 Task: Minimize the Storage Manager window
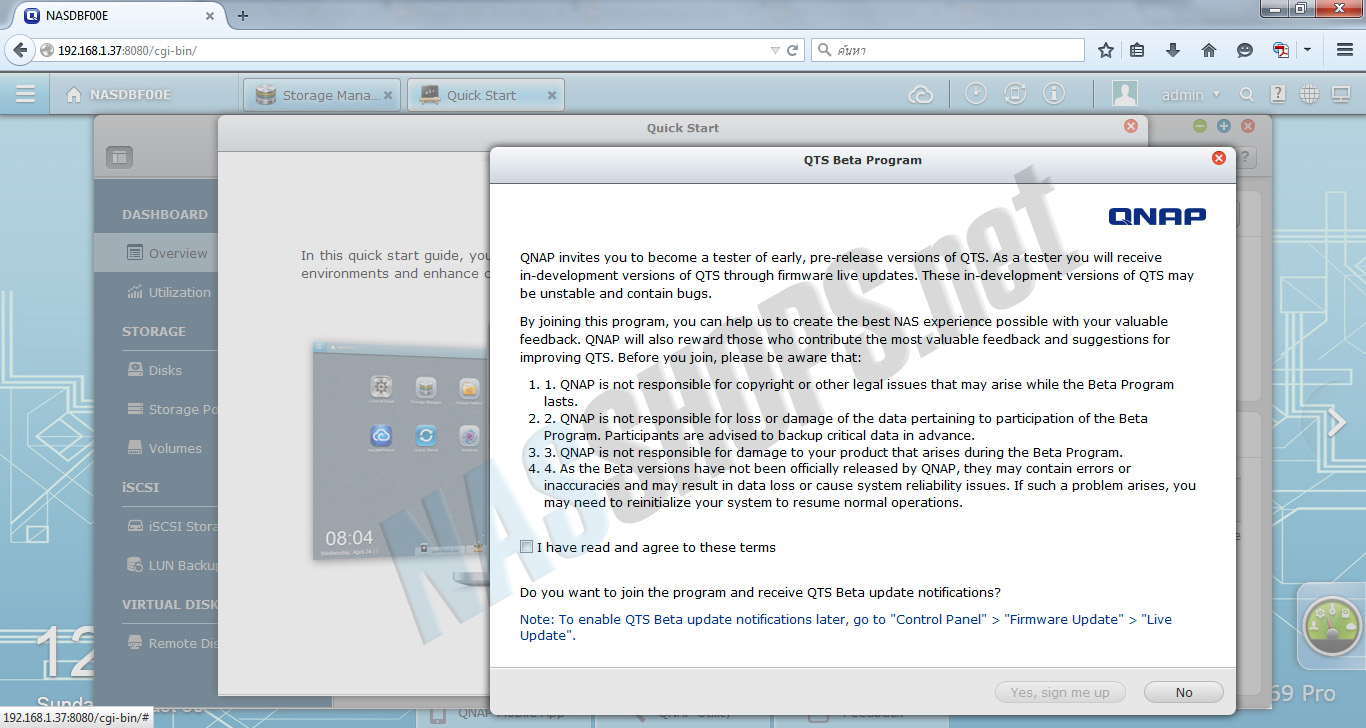(x=1200, y=126)
